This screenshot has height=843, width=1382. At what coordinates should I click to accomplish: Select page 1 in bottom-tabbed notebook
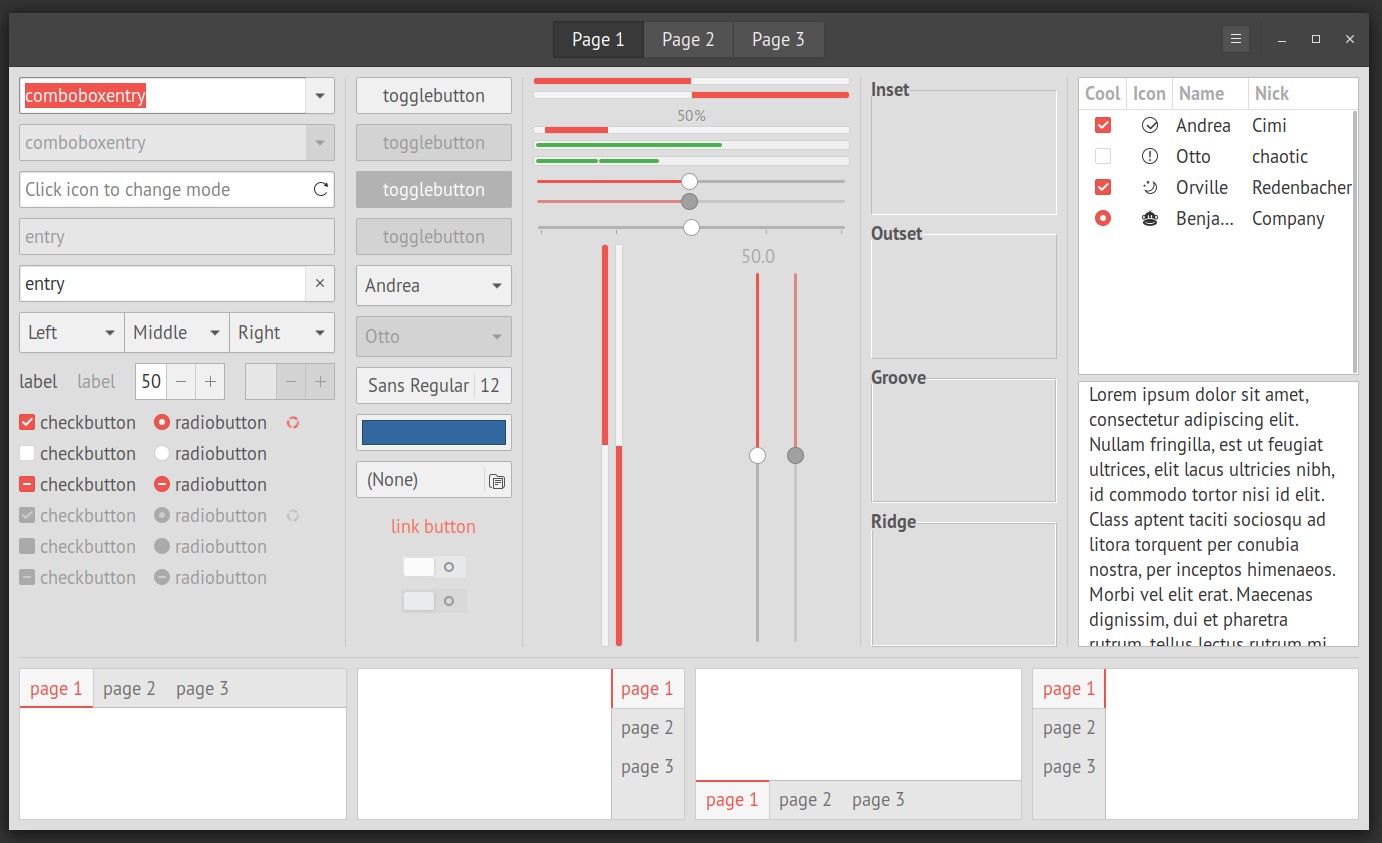tap(732, 799)
